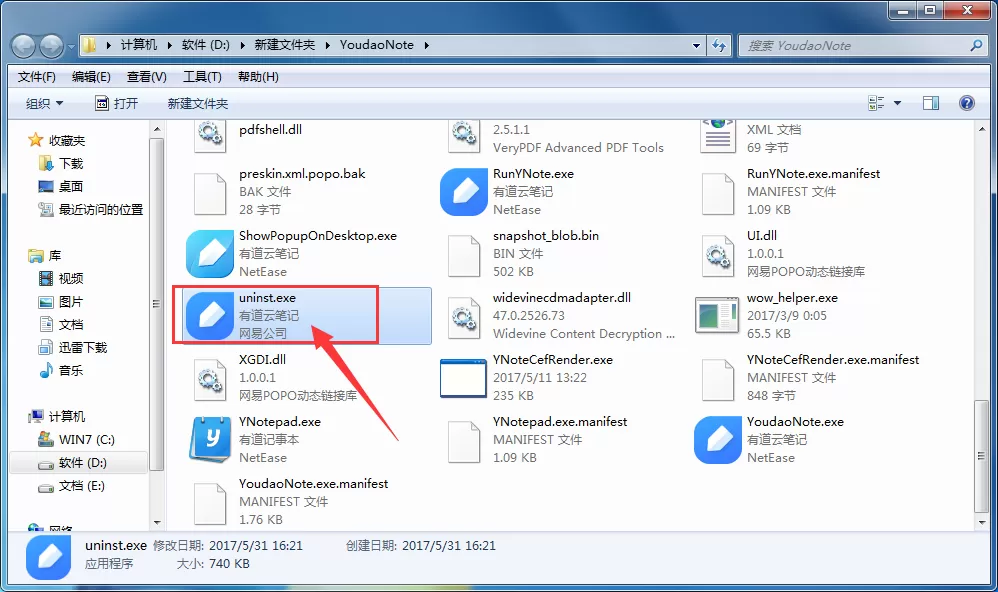The image size is (998, 592).
Task: Expand the arrow after 计算机 in path
Action: [x=169, y=45]
